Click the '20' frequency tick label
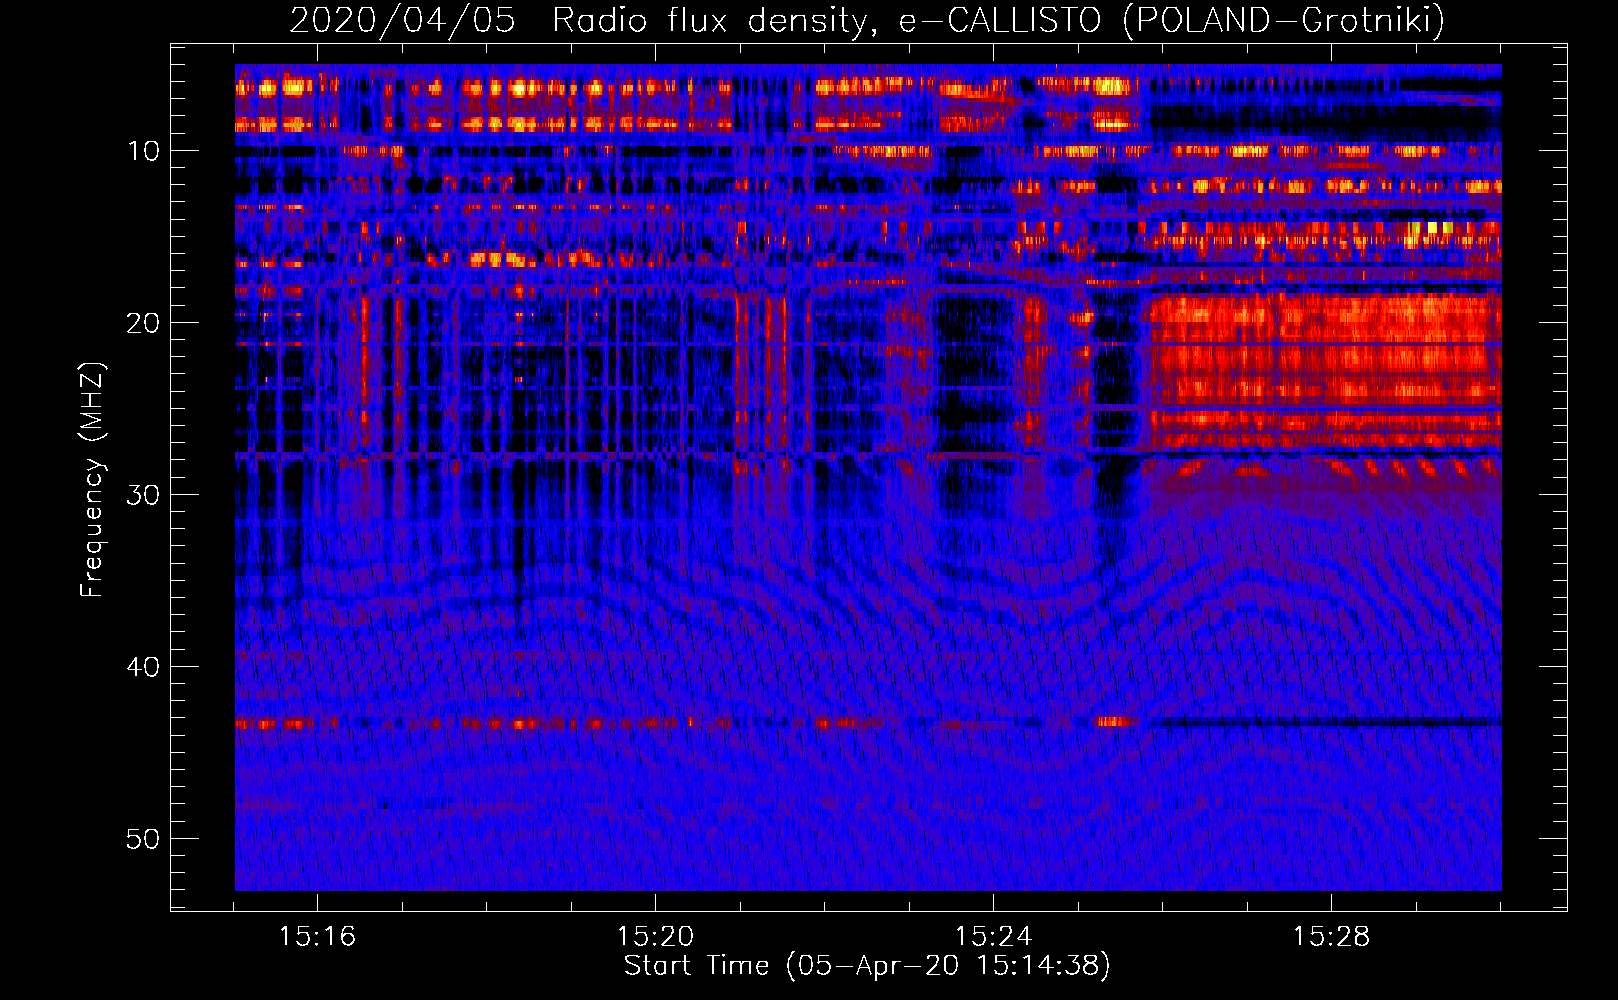Viewport: 1618px width, 1000px height. [x=143, y=323]
